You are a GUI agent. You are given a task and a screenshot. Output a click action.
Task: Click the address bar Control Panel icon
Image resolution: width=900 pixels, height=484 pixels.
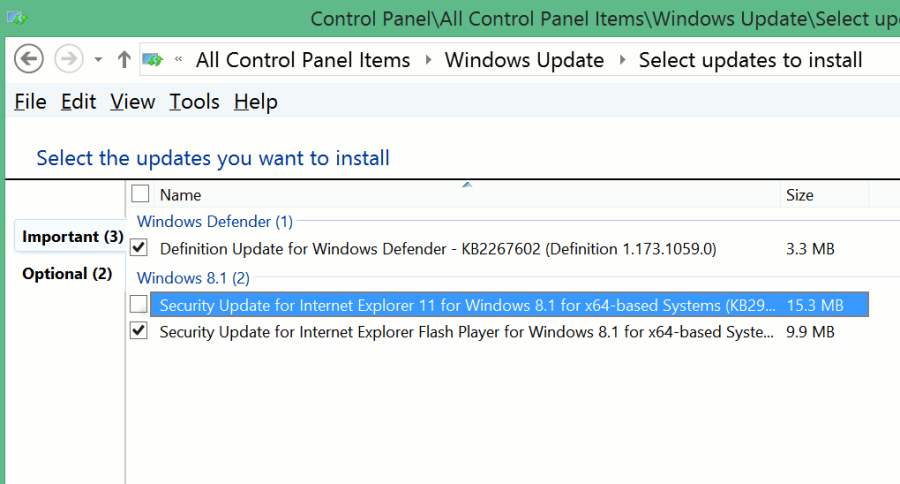pos(153,60)
